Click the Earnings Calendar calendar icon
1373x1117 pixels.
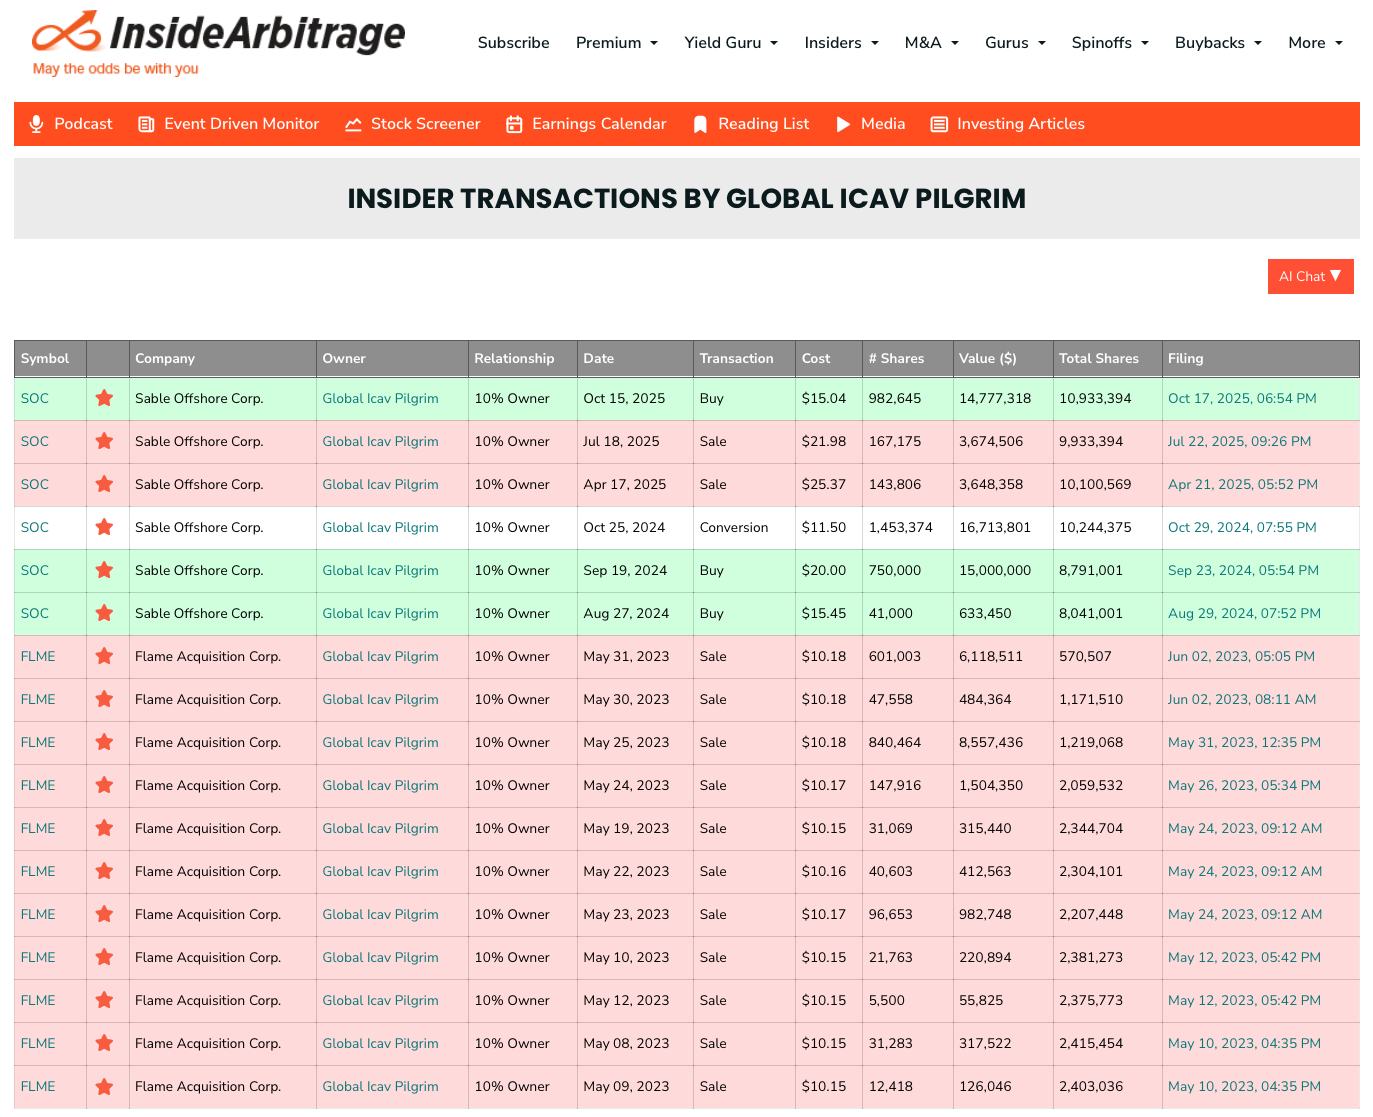[x=514, y=124]
